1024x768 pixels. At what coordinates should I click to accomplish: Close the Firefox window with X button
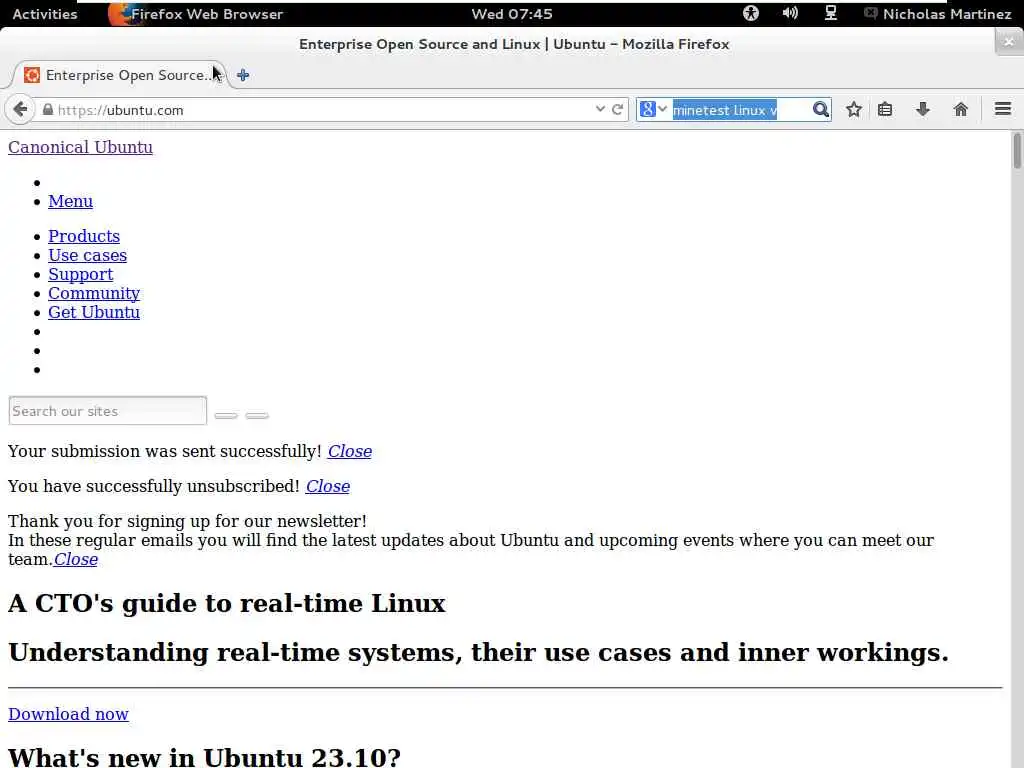[x=1009, y=42]
